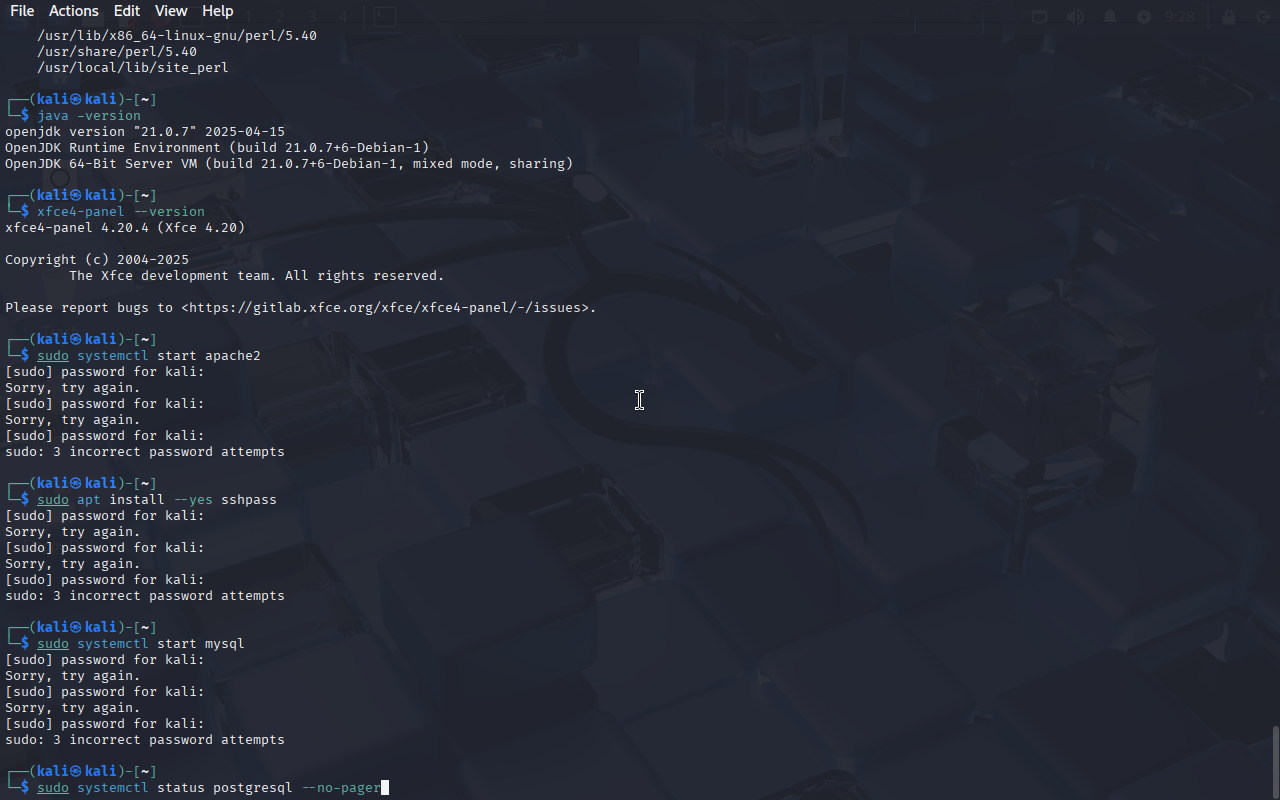Click the faint volume speaker icon
Screen dimensions: 1280x800
point(1075,16)
